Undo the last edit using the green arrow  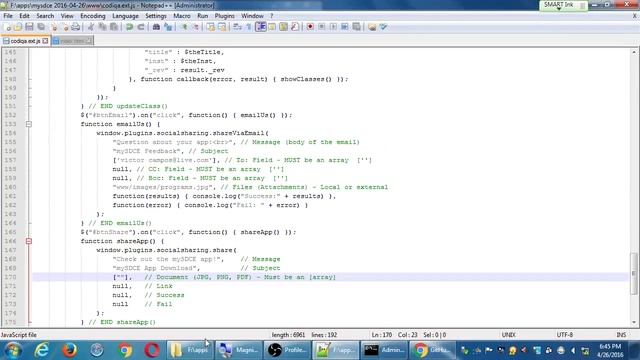pos(129,27)
